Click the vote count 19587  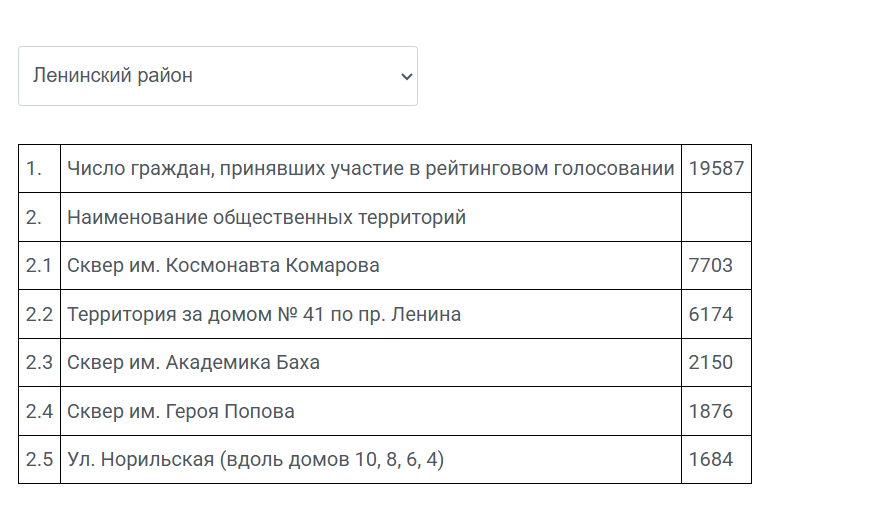pos(716,168)
